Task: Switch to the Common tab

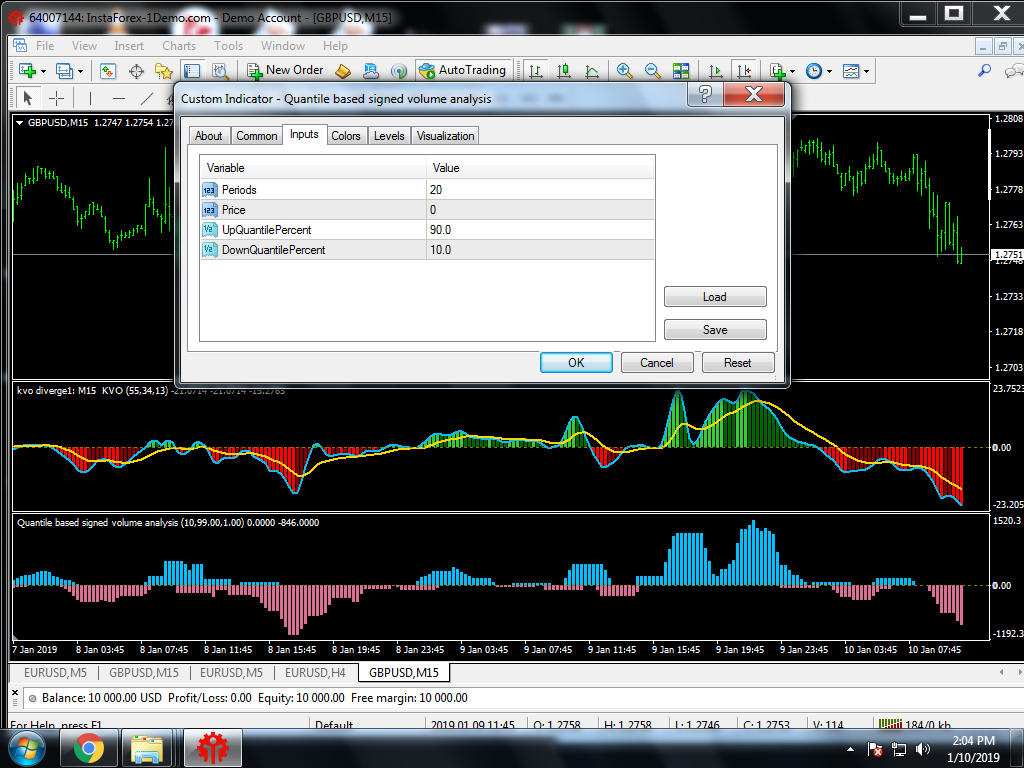Action: pos(257,136)
